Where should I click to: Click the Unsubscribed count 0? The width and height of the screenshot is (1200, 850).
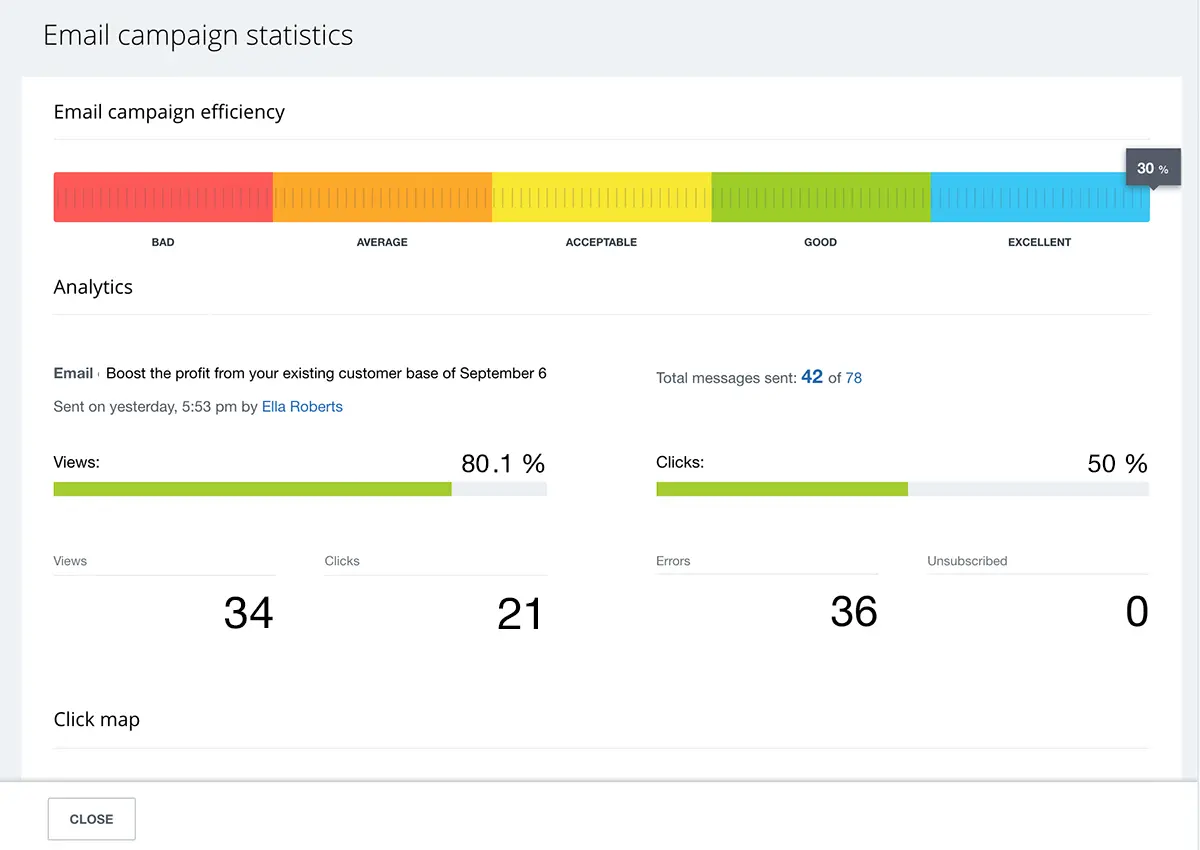click(x=1136, y=612)
